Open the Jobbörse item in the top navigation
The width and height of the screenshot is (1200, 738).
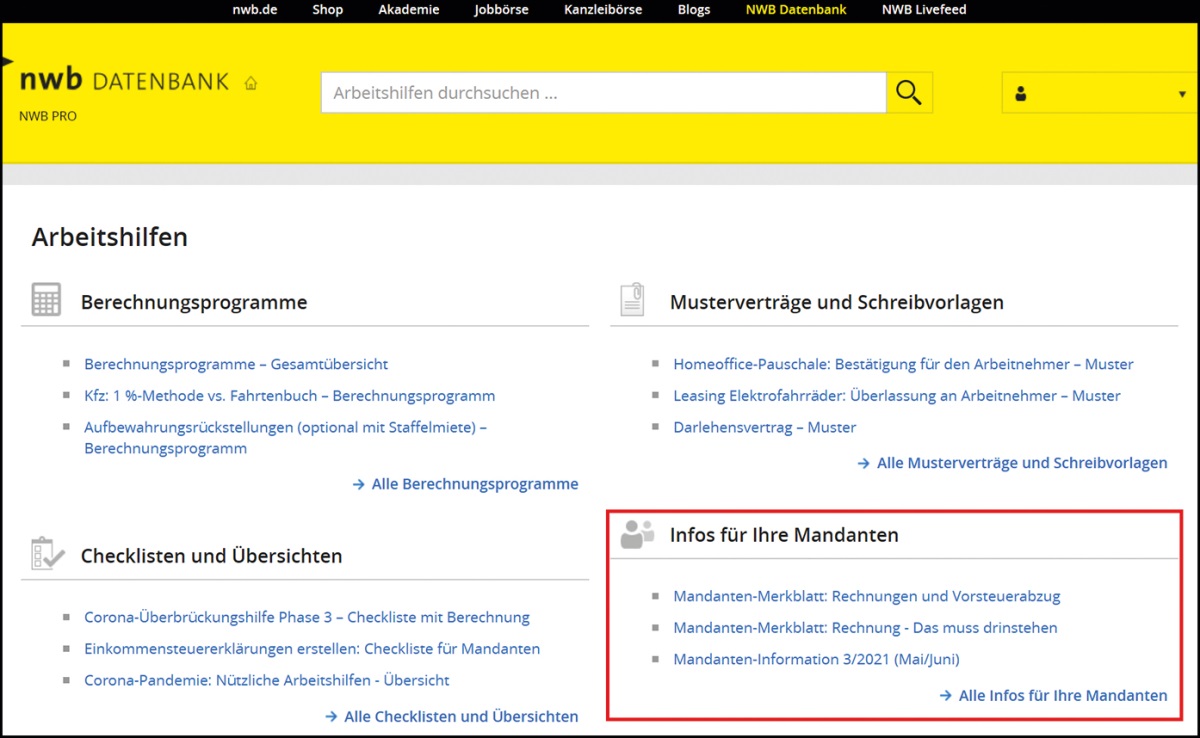coord(500,10)
